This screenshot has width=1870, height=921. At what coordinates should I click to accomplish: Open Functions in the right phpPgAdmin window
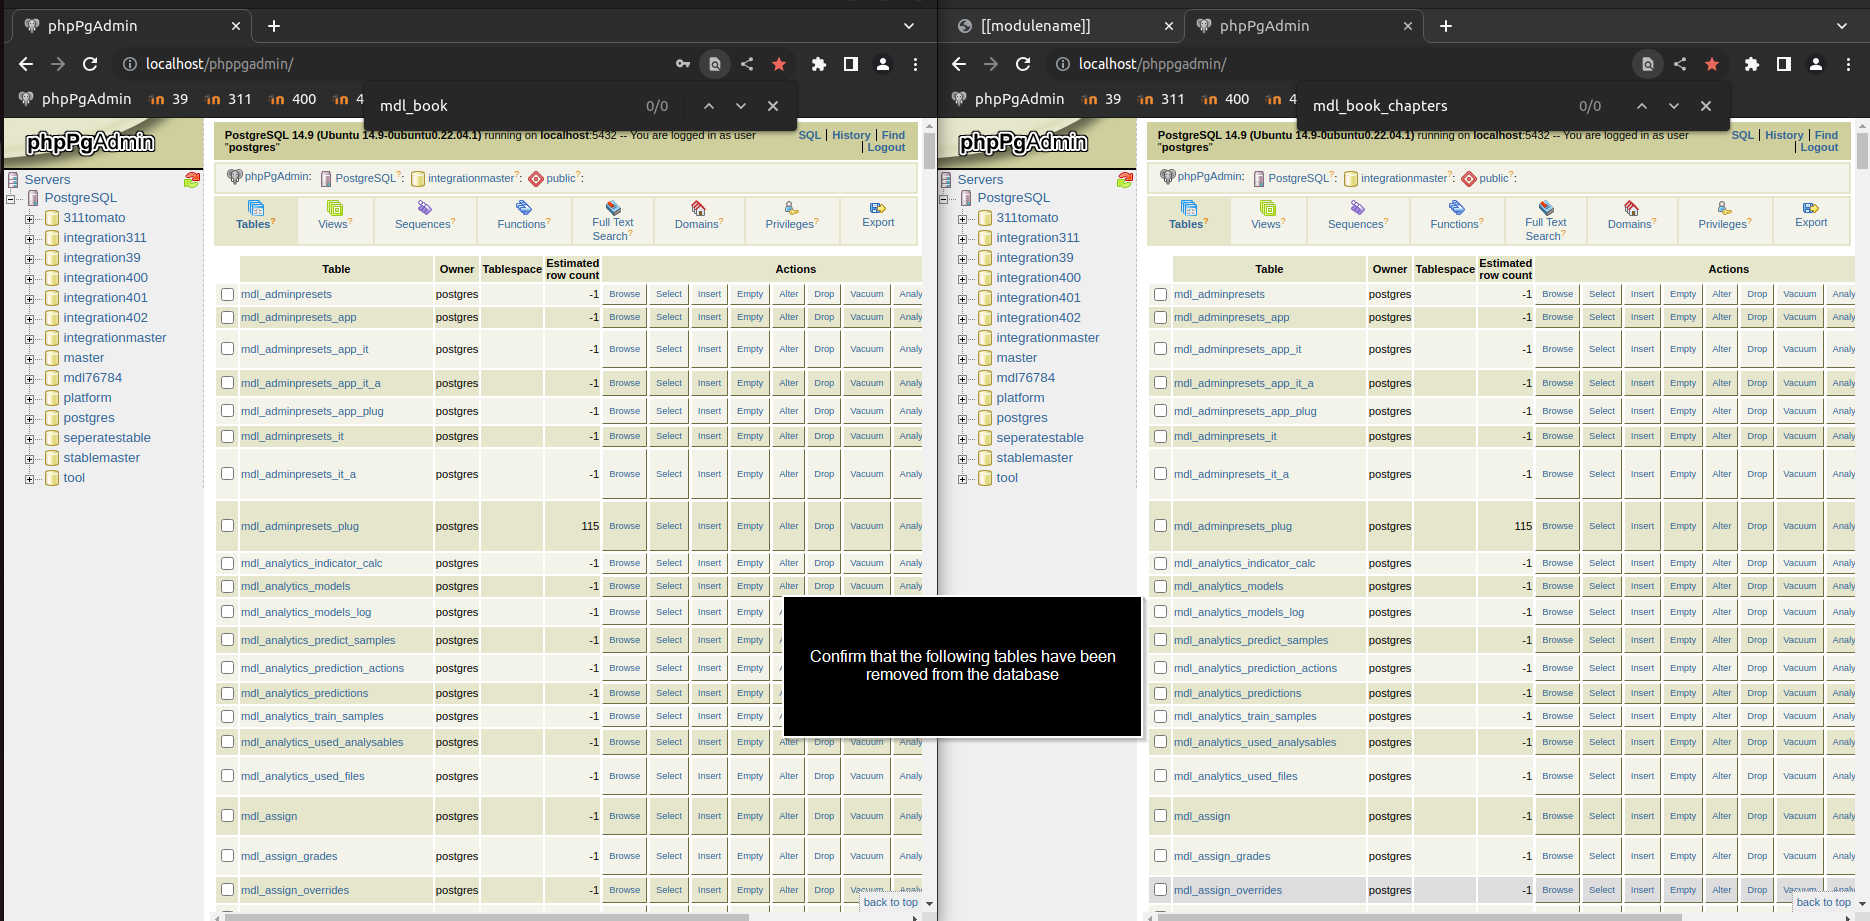point(1456,215)
